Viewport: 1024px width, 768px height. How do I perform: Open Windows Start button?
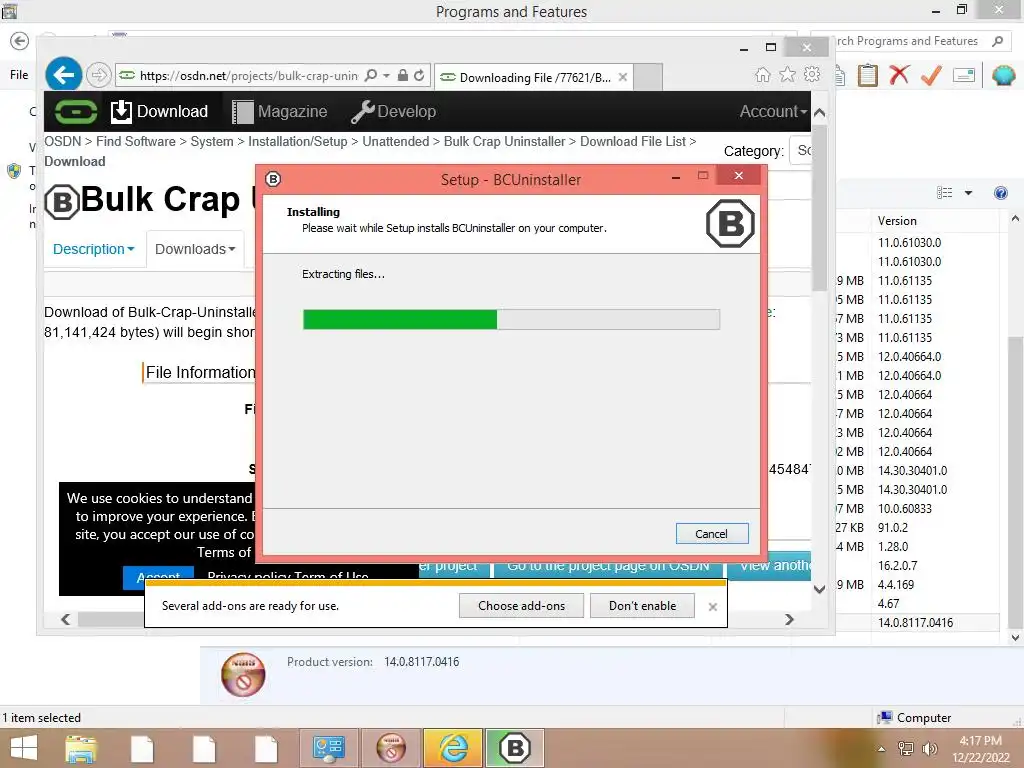click(x=24, y=748)
